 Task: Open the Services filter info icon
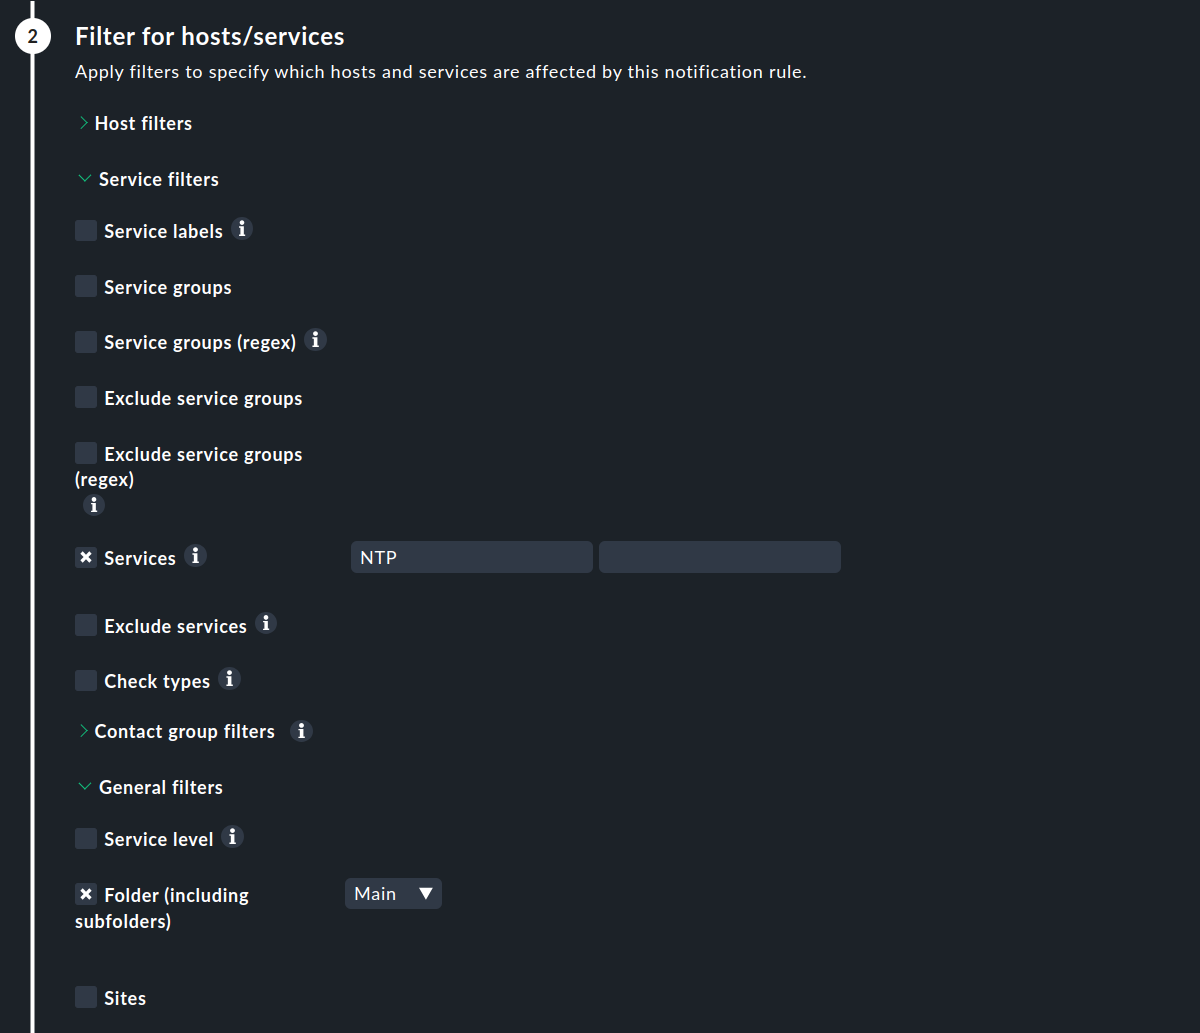tap(196, 556)
